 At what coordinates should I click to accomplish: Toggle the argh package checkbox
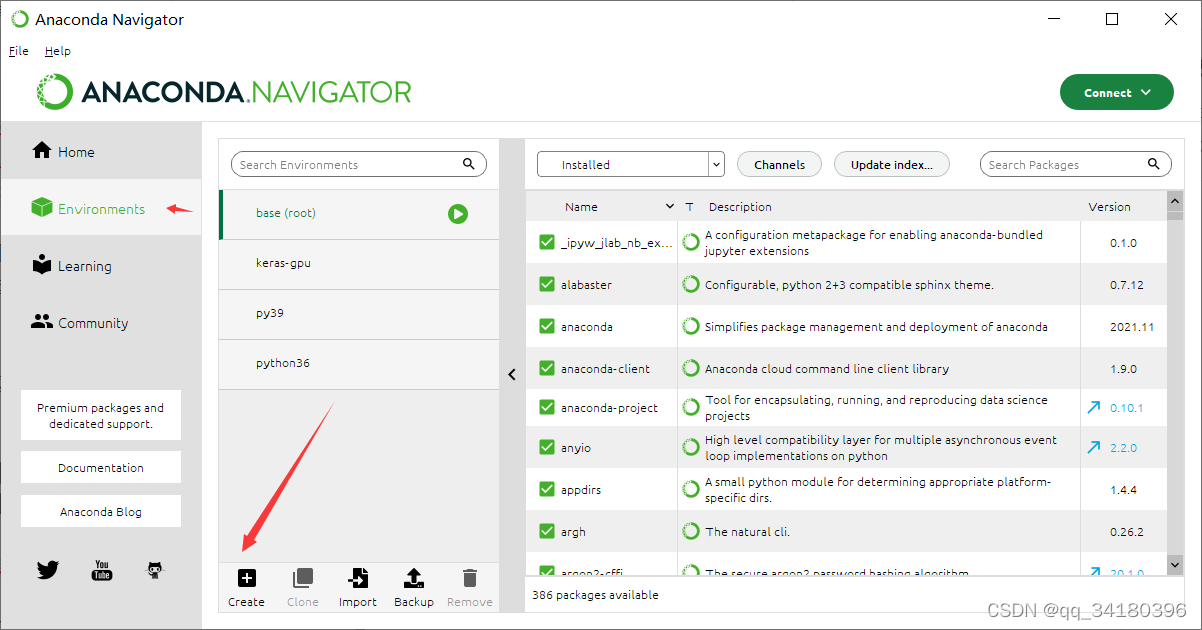coord(547,531)
